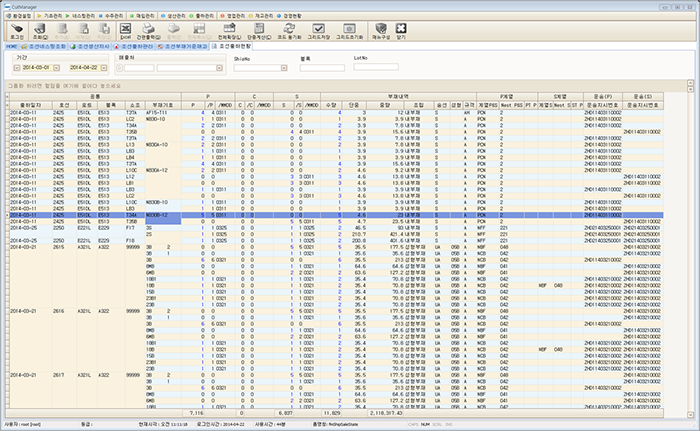Image resolution: width=700 pixels, height=431 pixels.
Task: Open the 기초관리 menu
Action: [50, 16]
